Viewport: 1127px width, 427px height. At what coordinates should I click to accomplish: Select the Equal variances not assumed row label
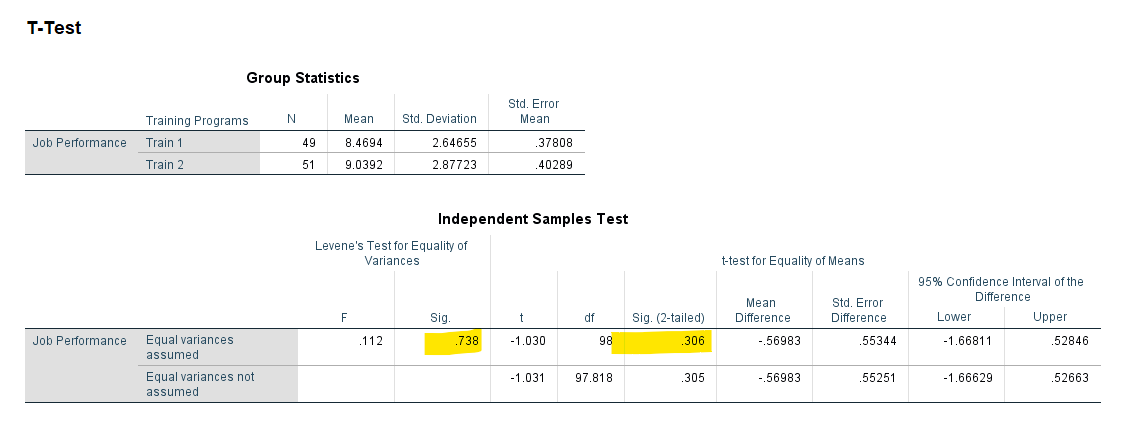[200, 384]
